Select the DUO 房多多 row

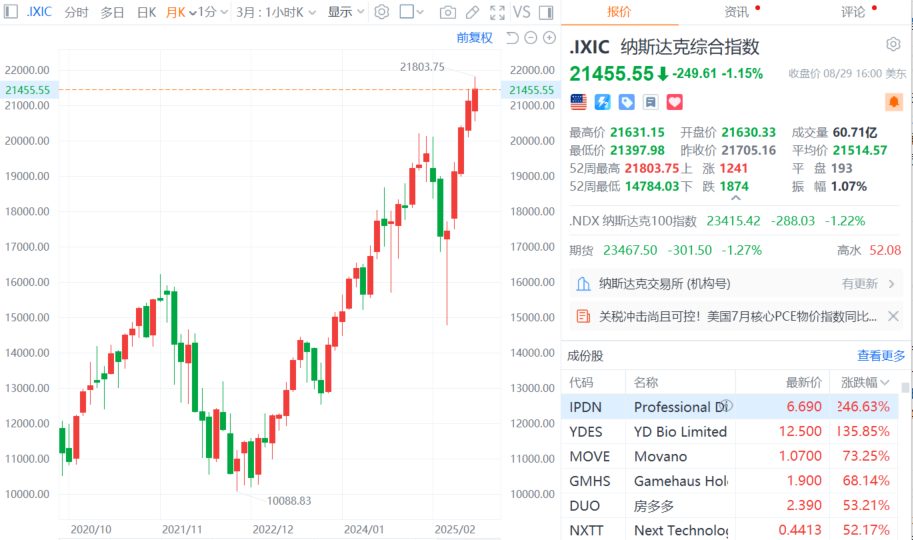730,506
